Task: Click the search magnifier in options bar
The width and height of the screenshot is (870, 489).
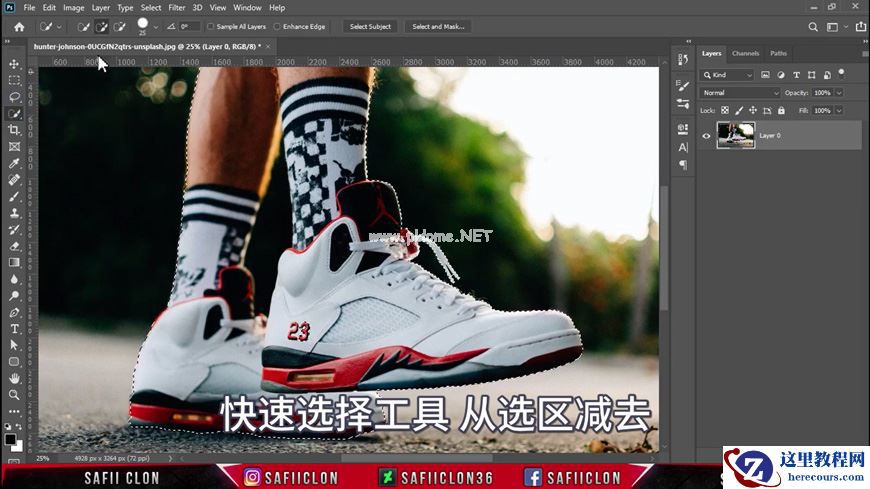Action: tap(813, 27)
